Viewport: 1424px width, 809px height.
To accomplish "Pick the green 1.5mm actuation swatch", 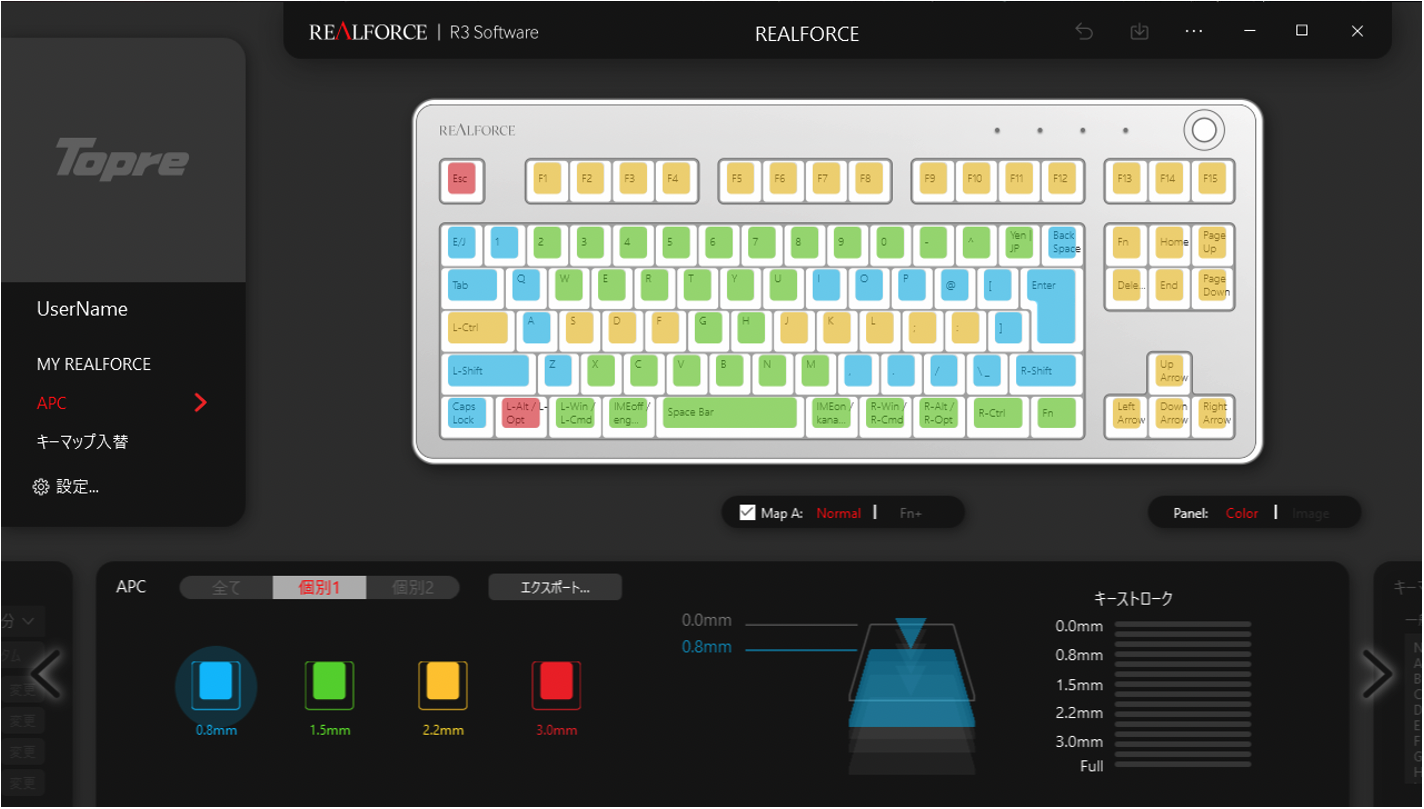I will point(330,684).
